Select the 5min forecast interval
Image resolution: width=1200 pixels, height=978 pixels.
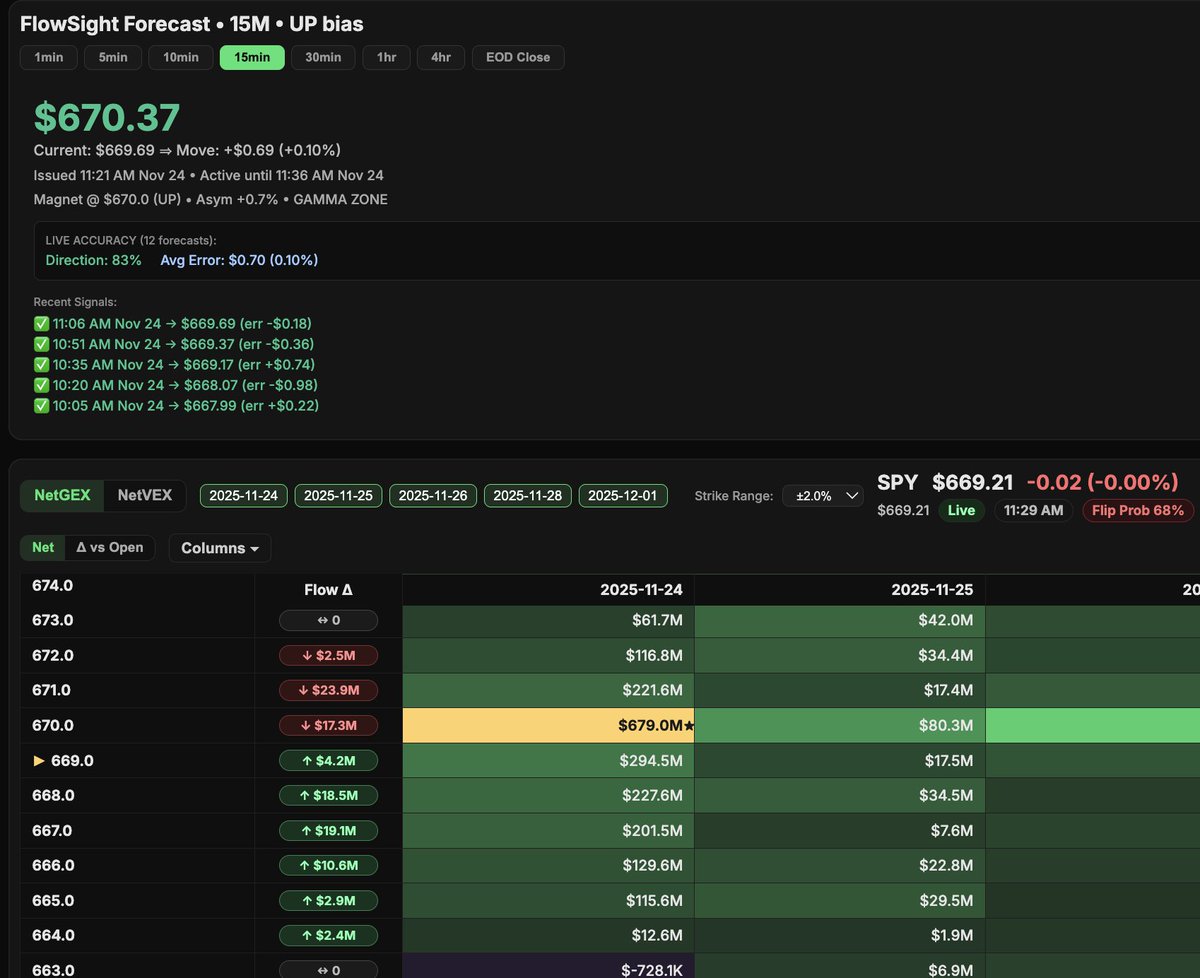click(x=112, y=57)
